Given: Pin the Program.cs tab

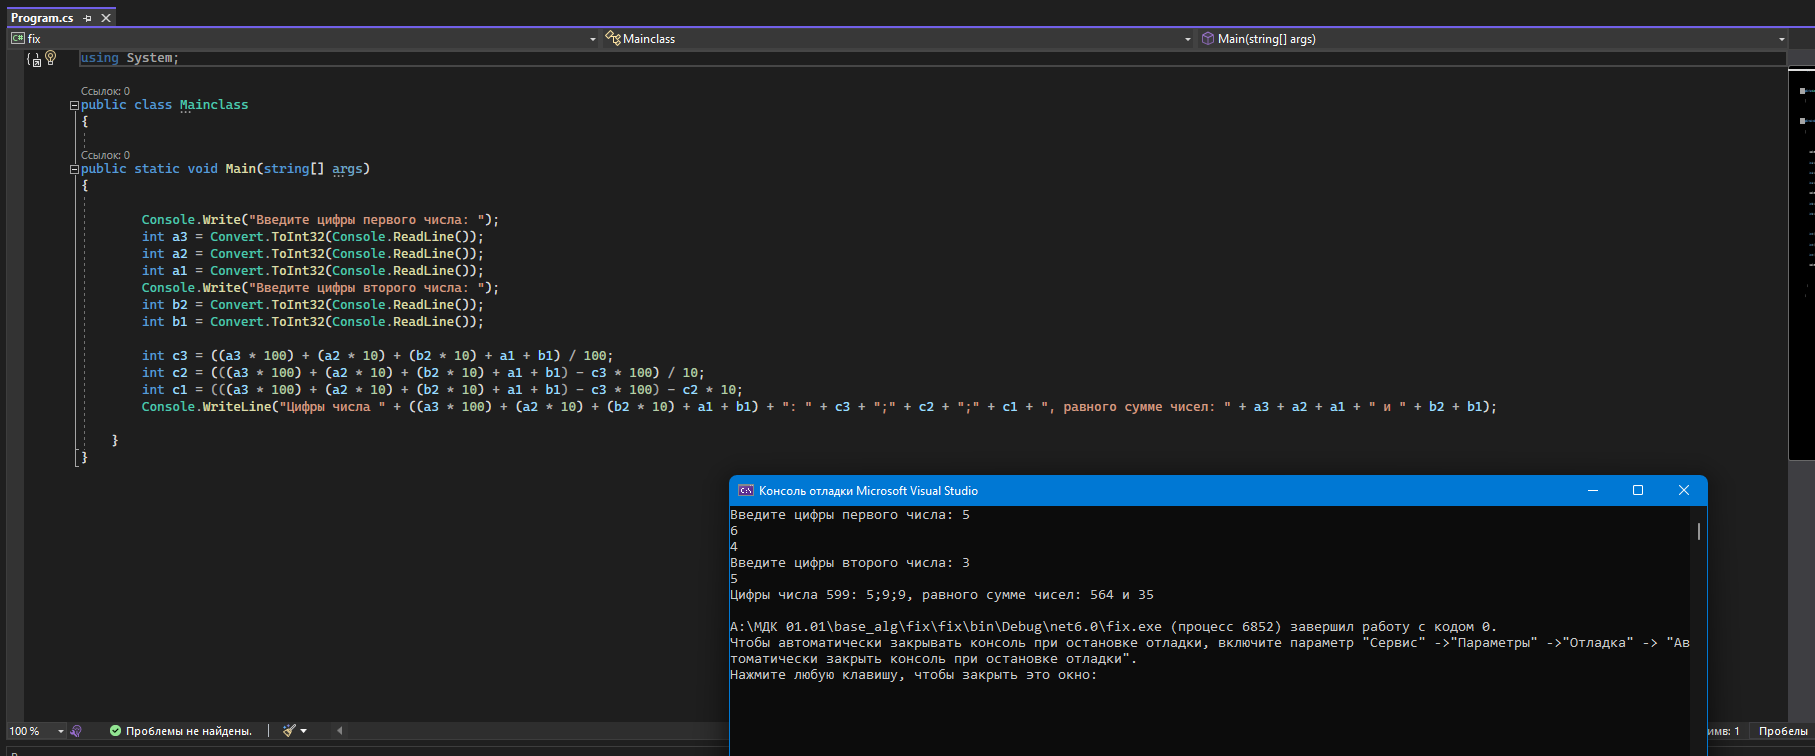Looking at the screenshot, I should [88, 18].
